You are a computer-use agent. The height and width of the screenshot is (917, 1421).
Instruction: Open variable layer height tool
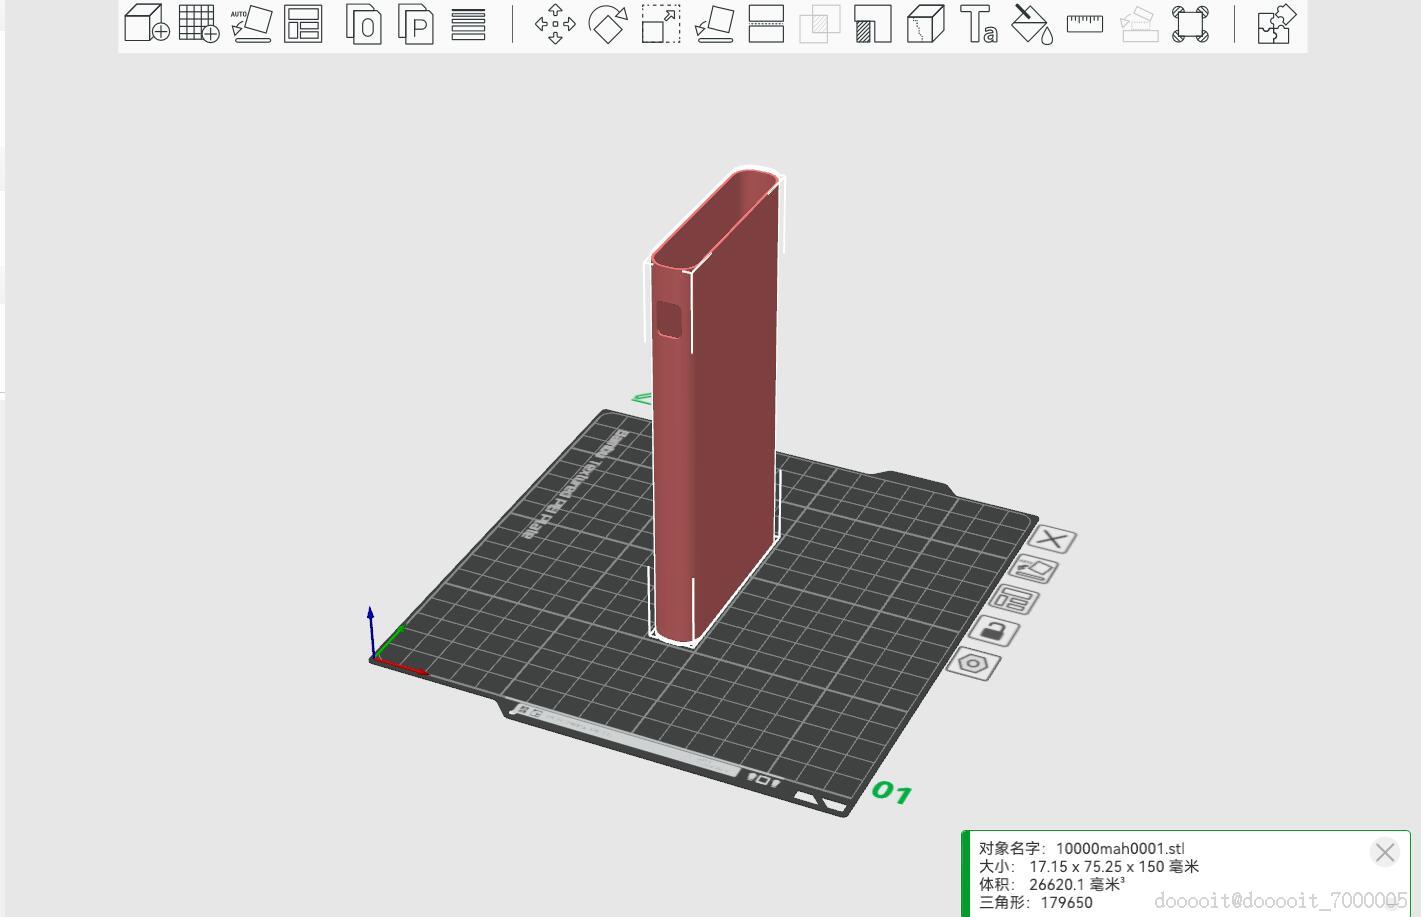click(x=468, y=24)
